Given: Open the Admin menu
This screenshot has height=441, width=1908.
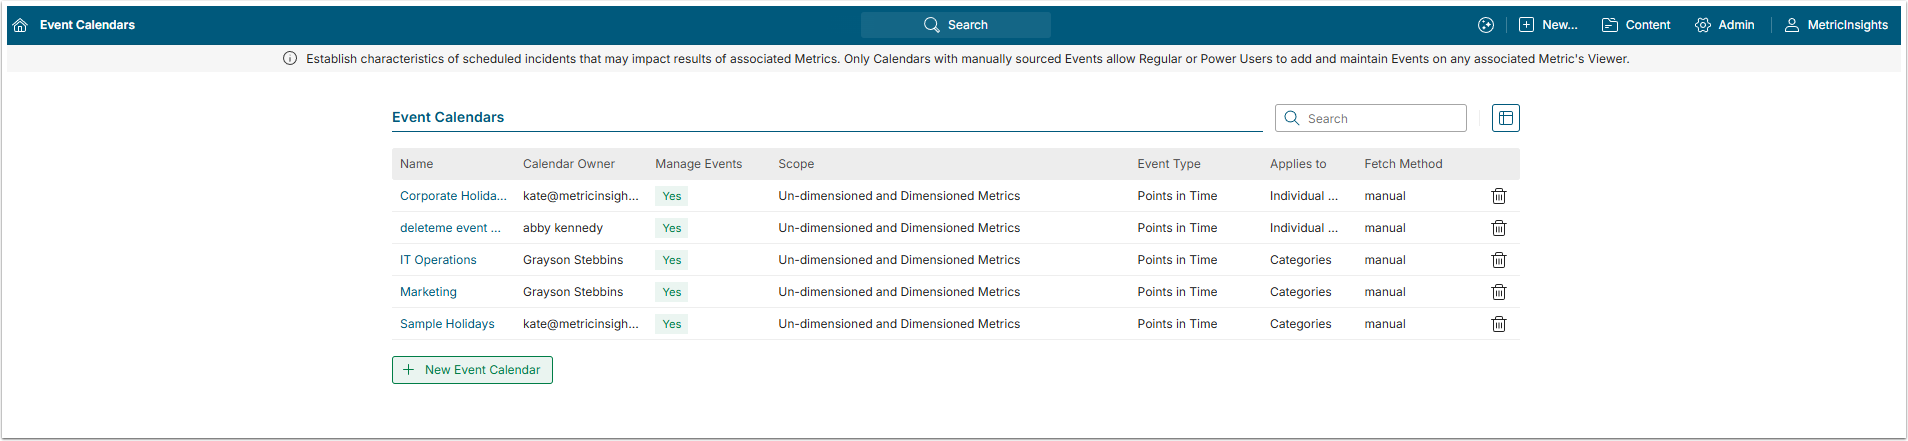Looking at the screenshot, I should pos(1725,25).
